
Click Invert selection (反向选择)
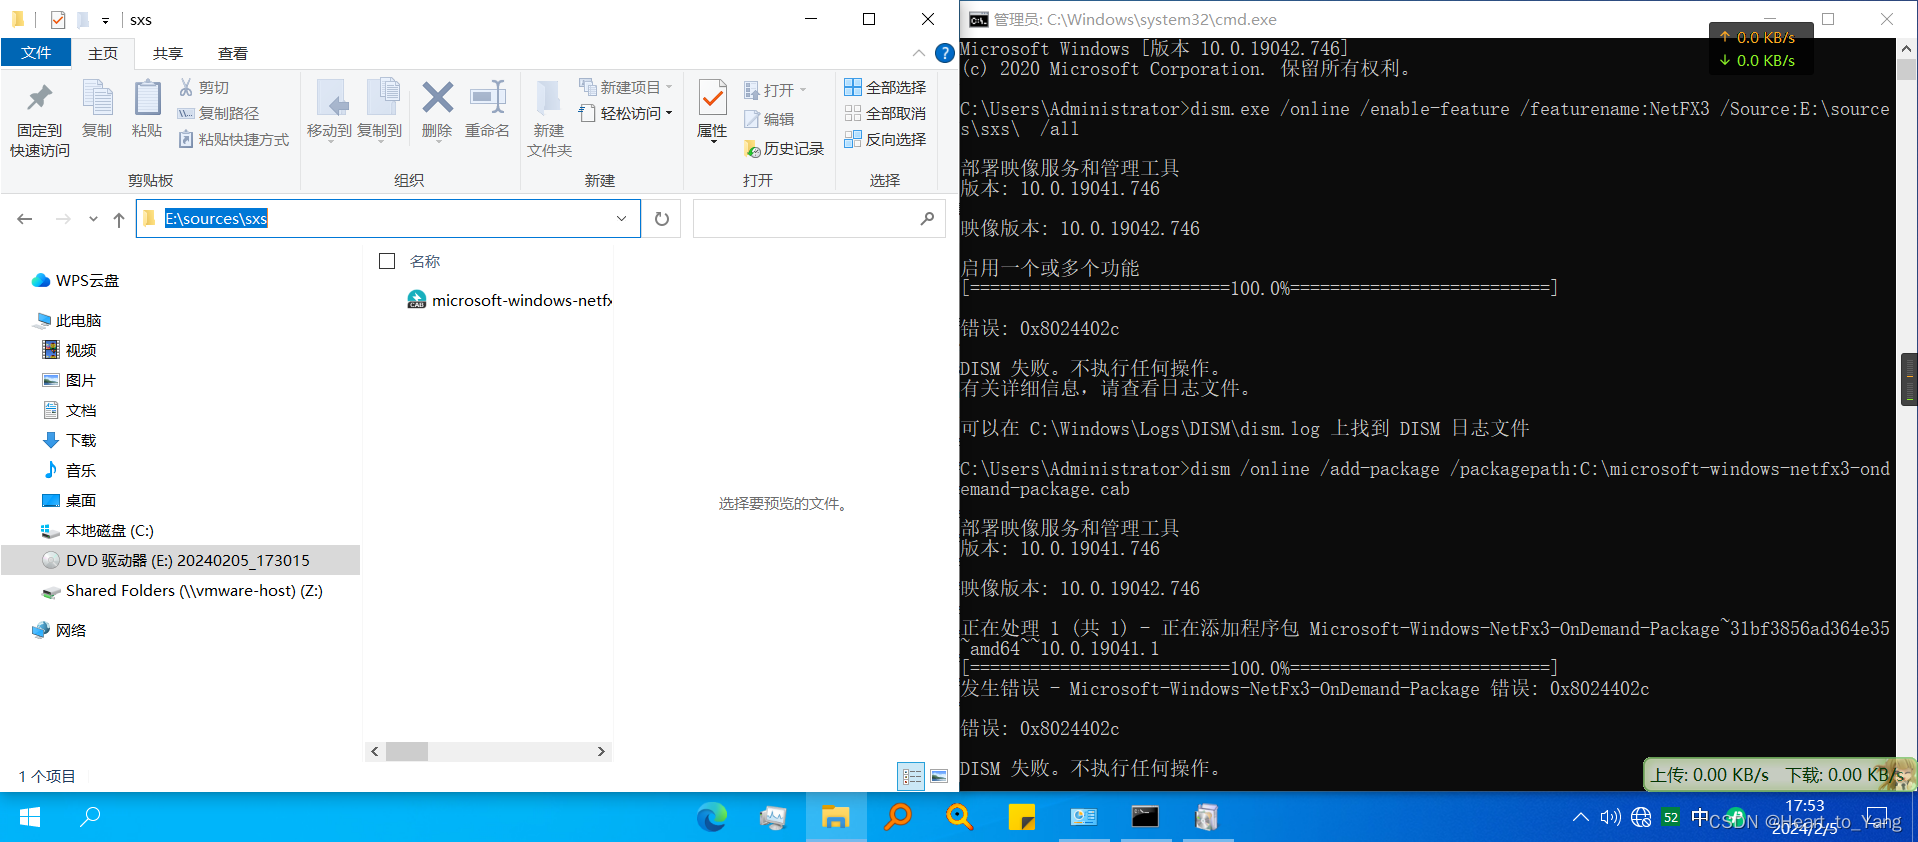pos(885,140)
